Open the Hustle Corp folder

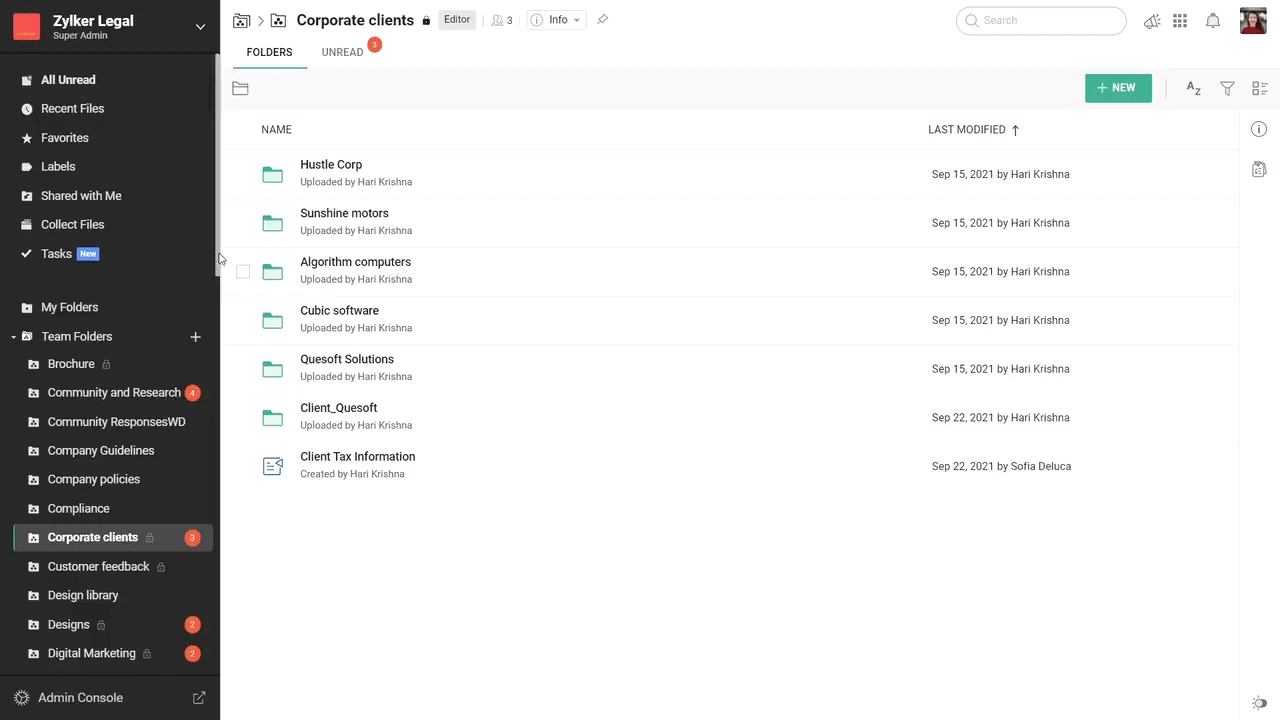pos(331,165)
